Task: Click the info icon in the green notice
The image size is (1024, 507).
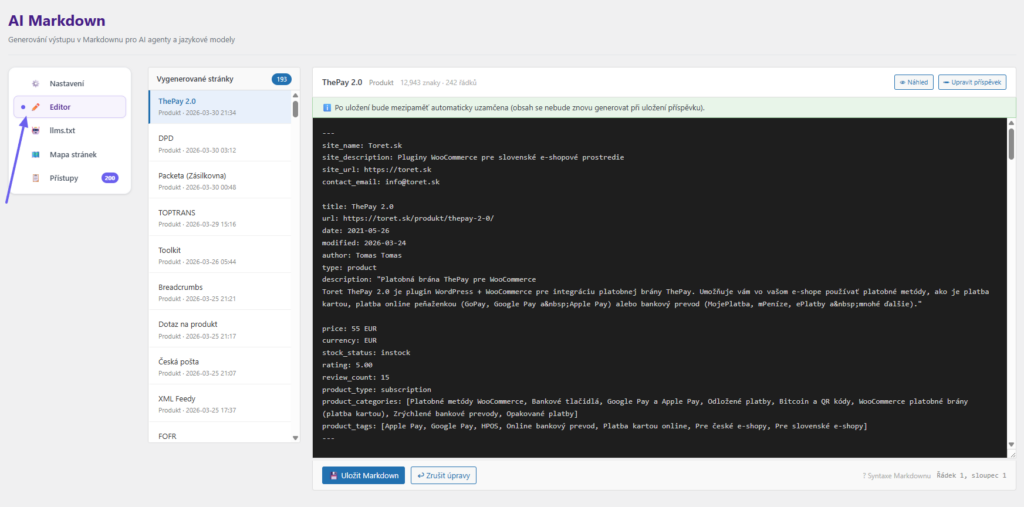Action: pyautogui.click(x=327, y=107)
